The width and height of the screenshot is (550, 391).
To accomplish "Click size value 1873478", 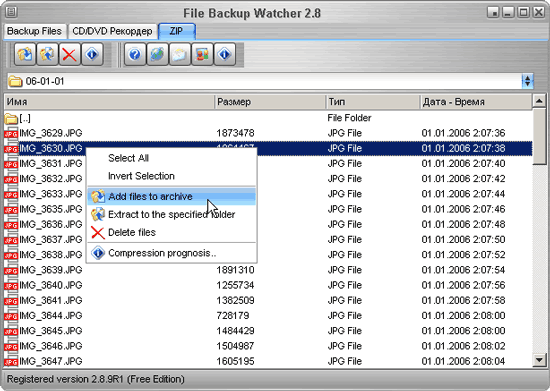I will pyautogui.click(x=235, y=133).
